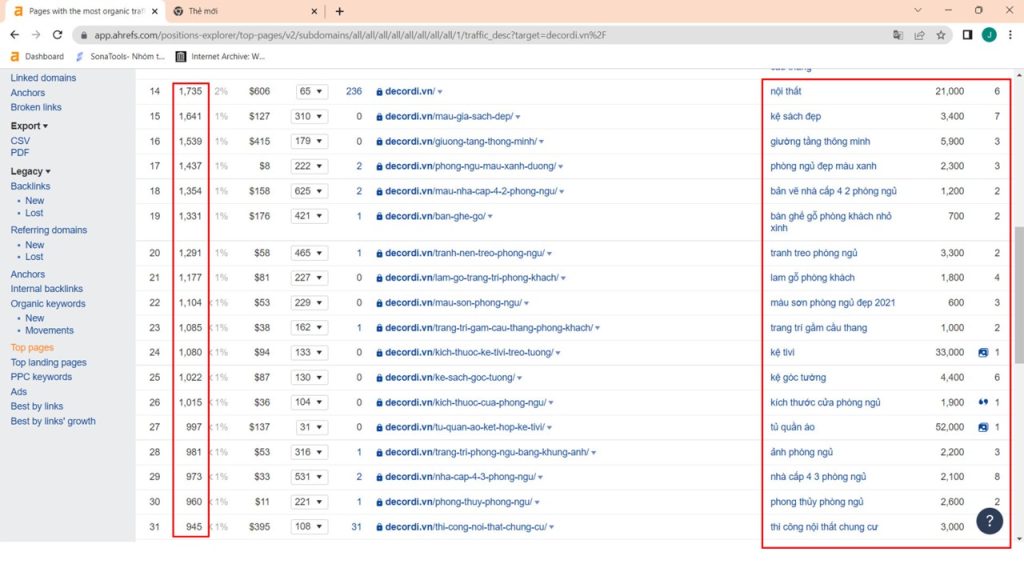Export the report as PDF
Screen dimensions: 1024x576
point(20,153)
